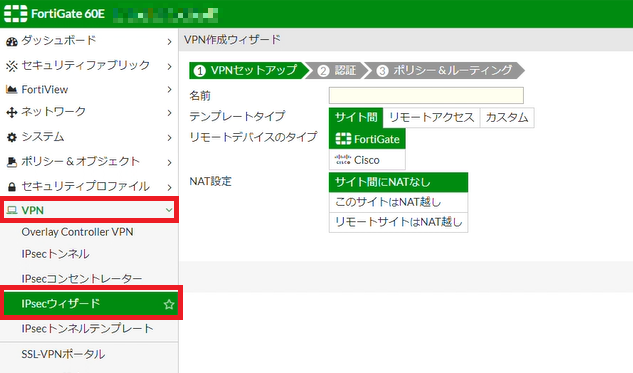Open IPsecトンネル page
Image resolution: width=633 pixels, height=373 pixels.
point(55,254)
